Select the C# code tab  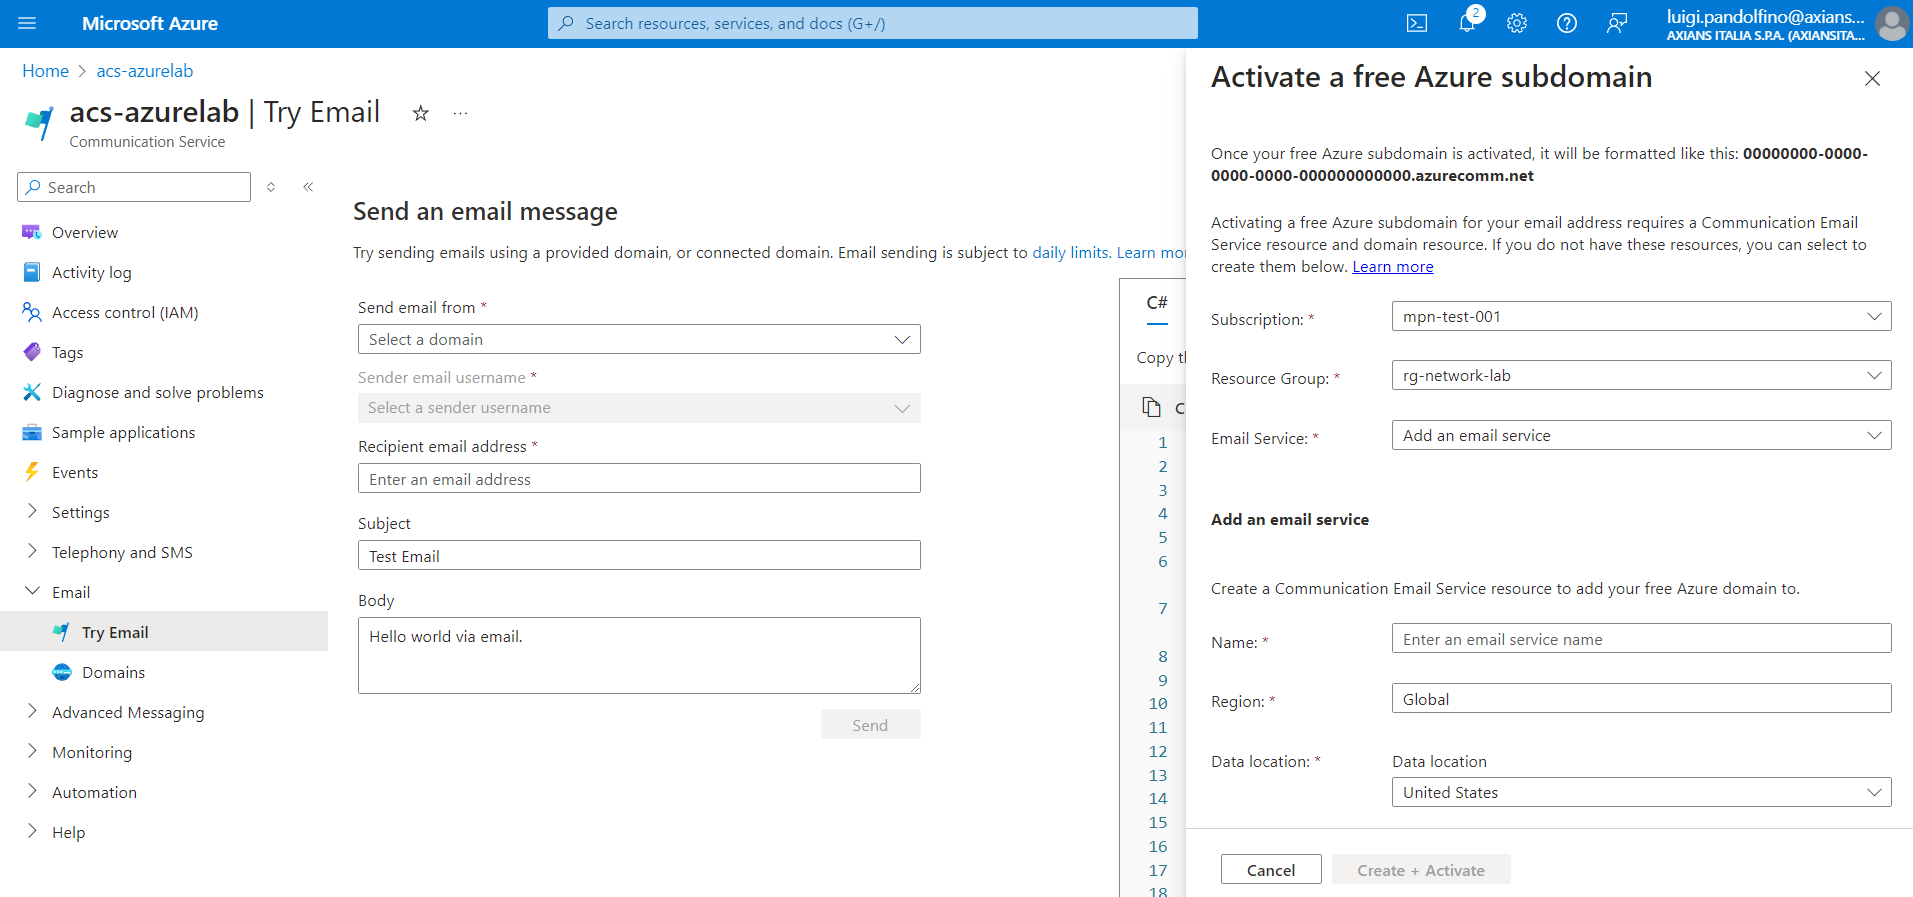coord(1157,303)
